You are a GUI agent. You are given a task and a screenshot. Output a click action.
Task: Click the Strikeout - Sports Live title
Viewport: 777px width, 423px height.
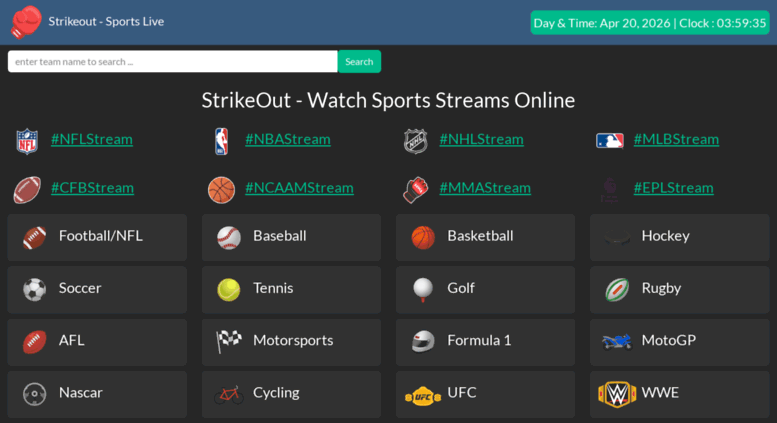[106, 21]
